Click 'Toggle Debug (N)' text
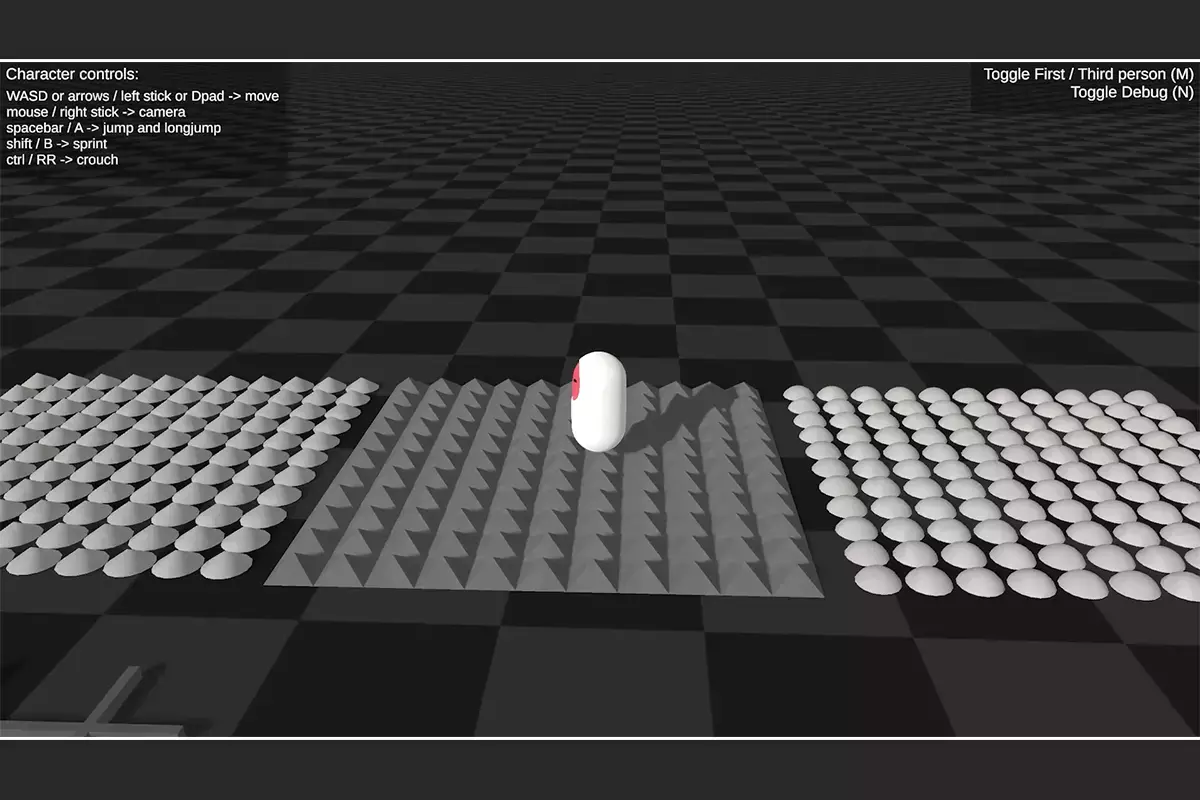The width and height of the screenshot is (1200, 800). coord(1132,92)
